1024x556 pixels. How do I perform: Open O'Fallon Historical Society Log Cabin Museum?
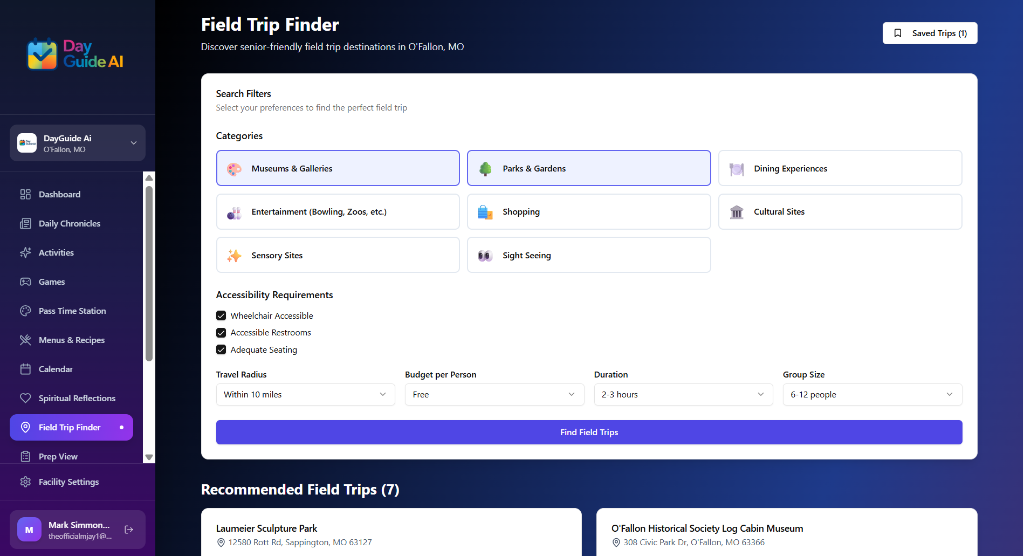[786, 532]
